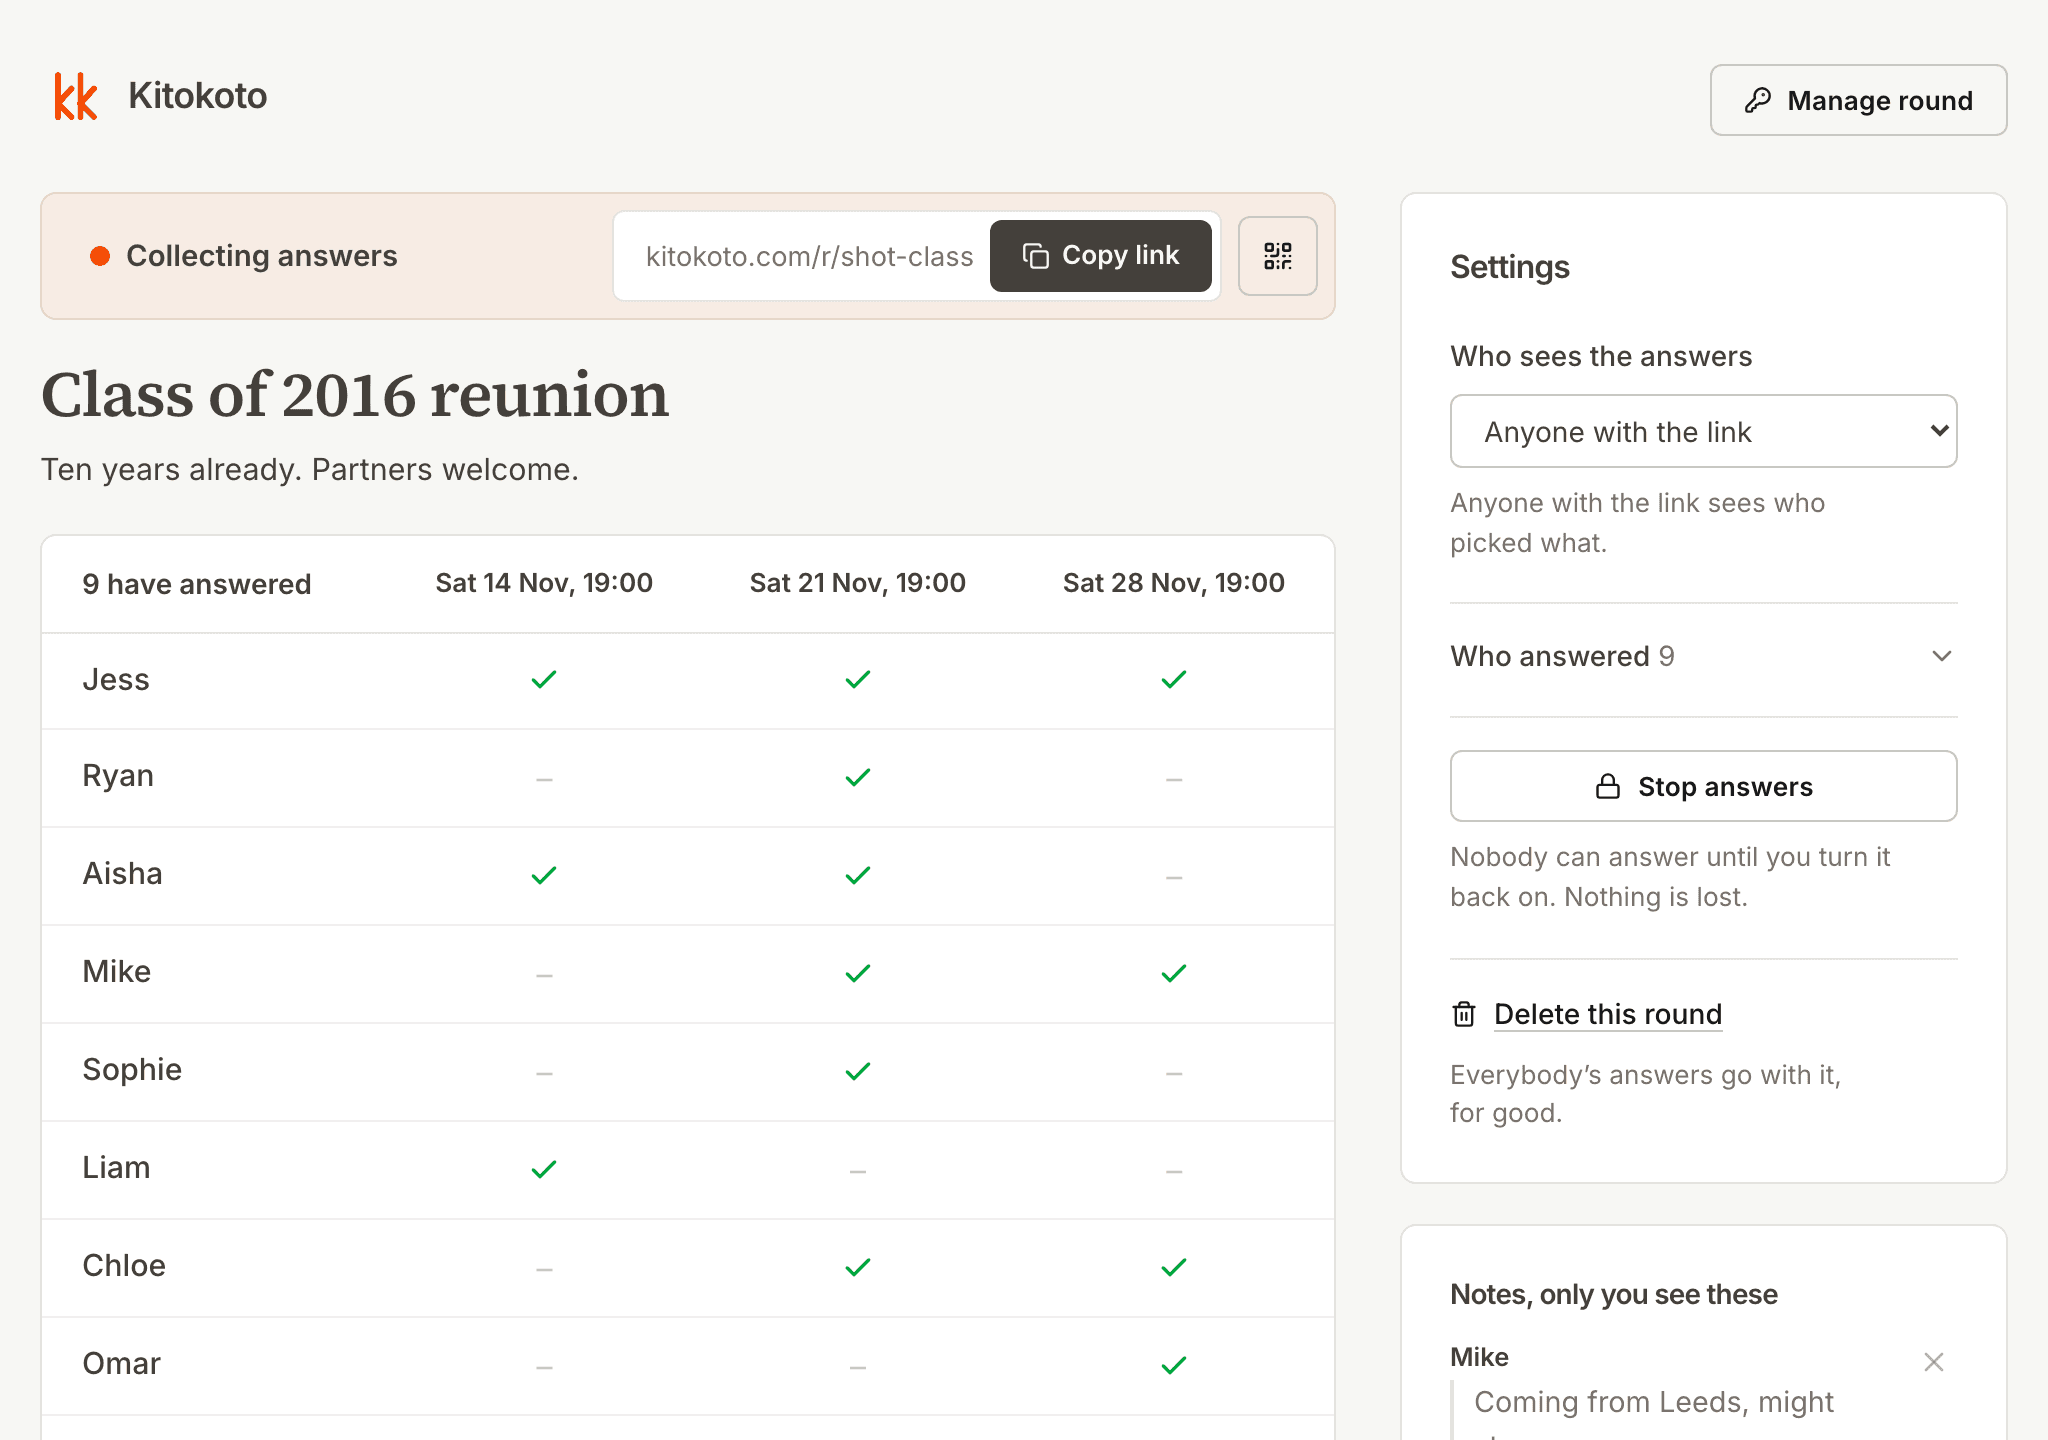The image size is (2048, 1440).
Task: Click Jess's checkmark for Sat 21 Nov
Action: (x=858, y=680)
